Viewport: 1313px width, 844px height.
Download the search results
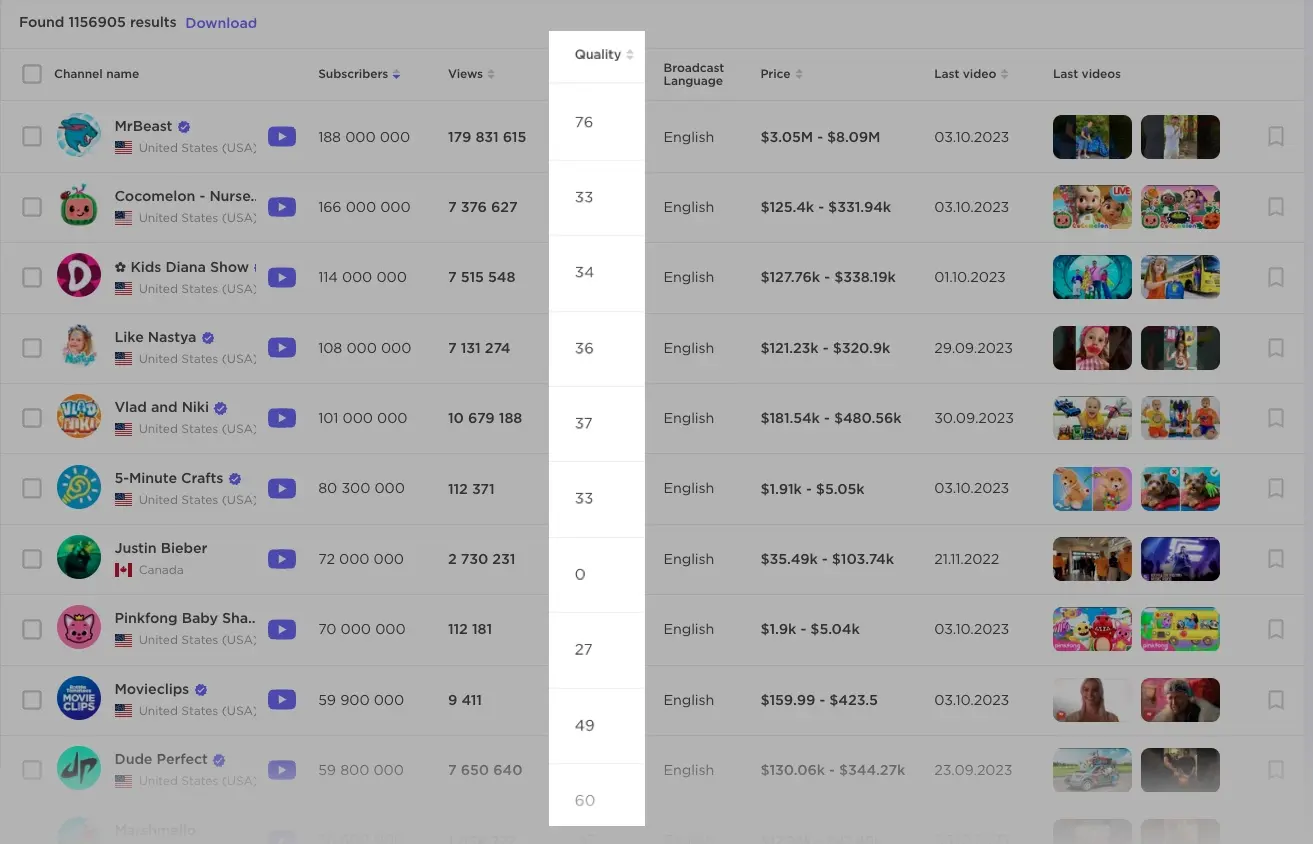tap(221, 23)
